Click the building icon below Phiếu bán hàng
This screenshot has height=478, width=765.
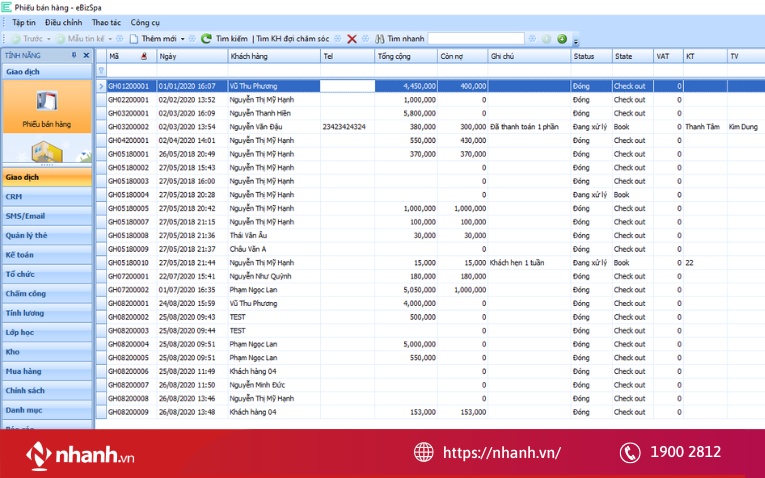click(46, 152)
